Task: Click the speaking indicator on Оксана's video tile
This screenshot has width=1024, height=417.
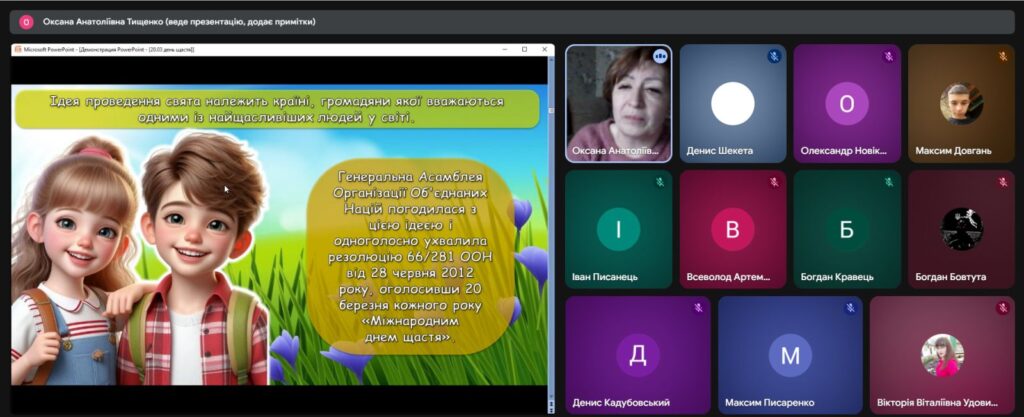Action: point(659,57)
